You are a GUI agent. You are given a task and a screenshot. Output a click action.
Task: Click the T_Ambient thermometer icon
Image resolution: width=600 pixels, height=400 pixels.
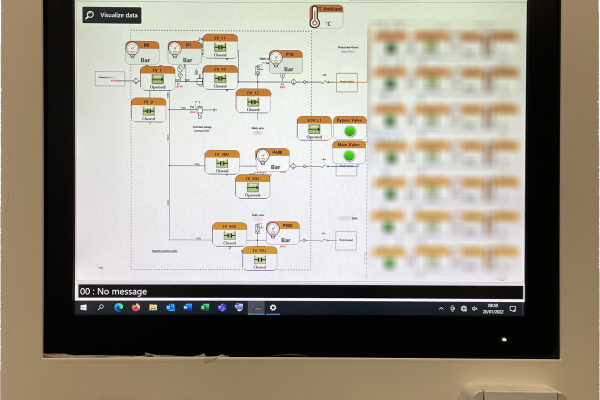(315, 17)
